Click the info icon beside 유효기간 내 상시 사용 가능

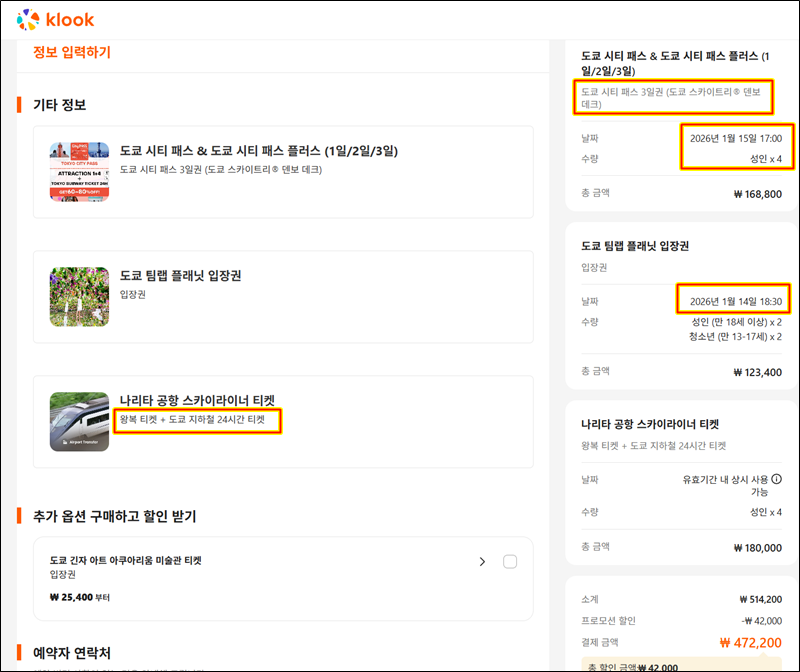click(776, 479)
